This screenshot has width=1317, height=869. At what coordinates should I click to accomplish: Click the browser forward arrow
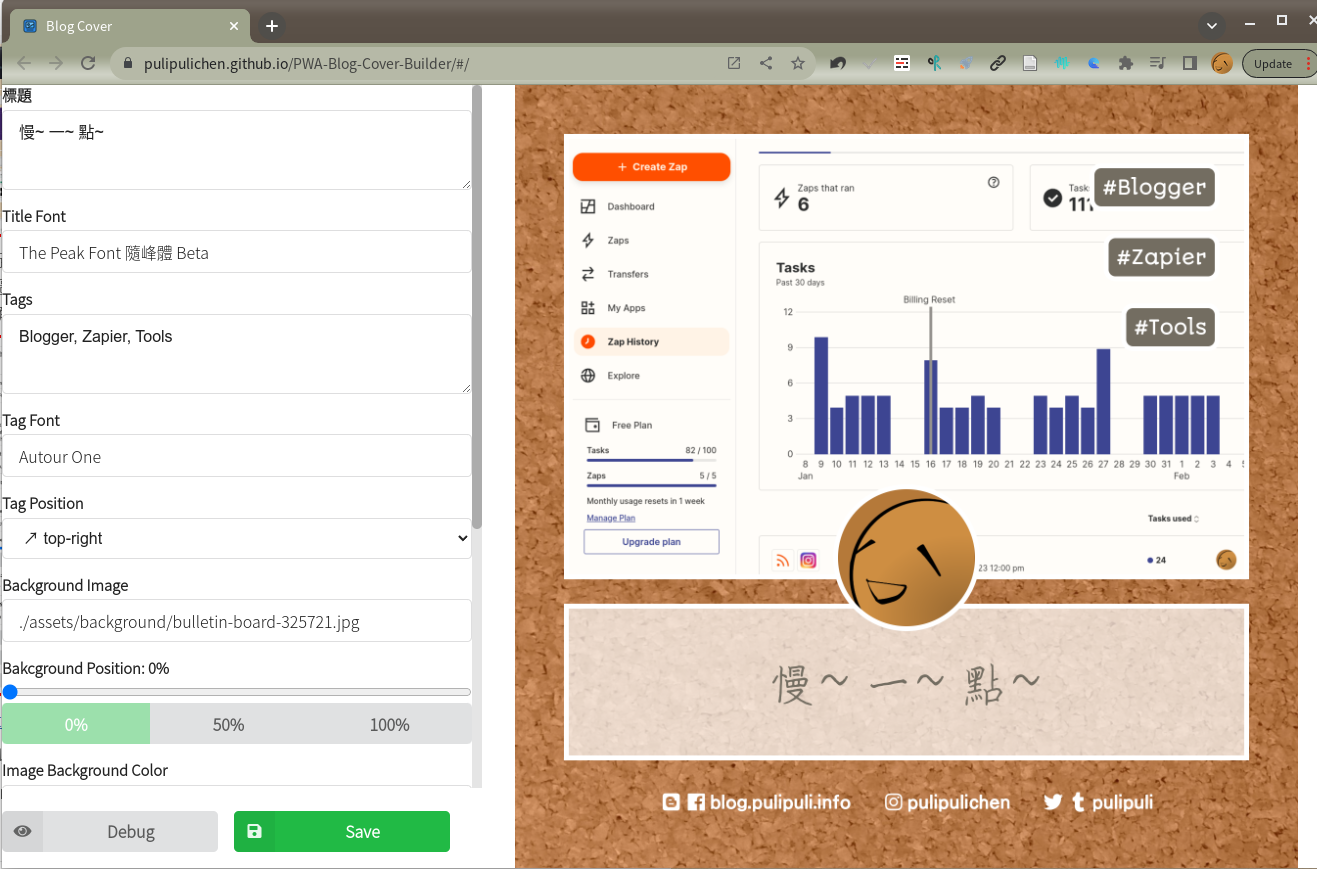coord(56,63)
